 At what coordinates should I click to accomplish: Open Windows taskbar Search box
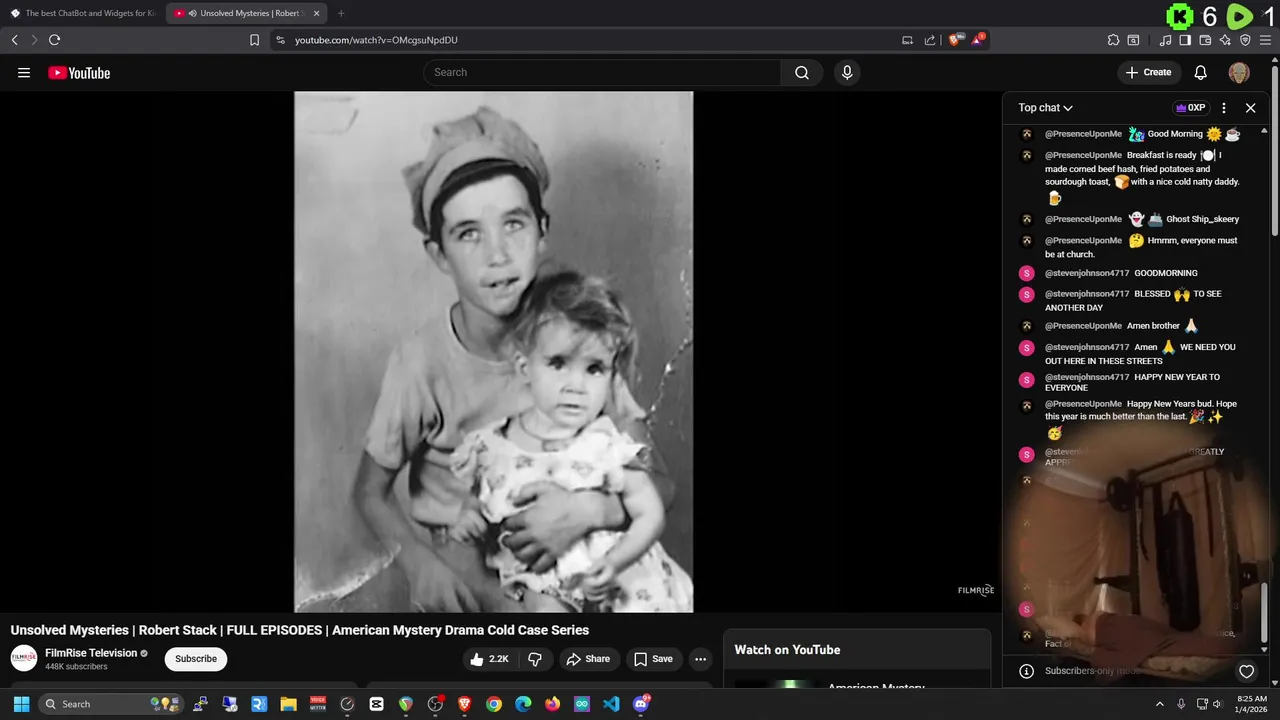tap(112, 704)
